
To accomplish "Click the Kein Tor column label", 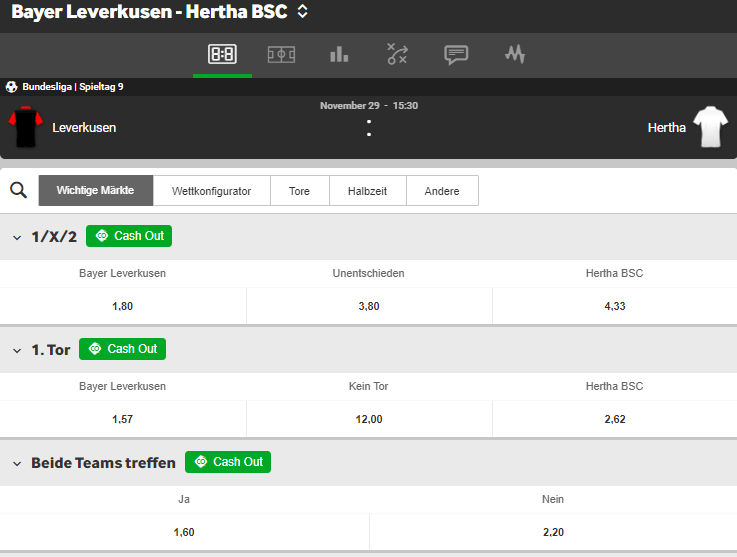I will click(368, 386).
